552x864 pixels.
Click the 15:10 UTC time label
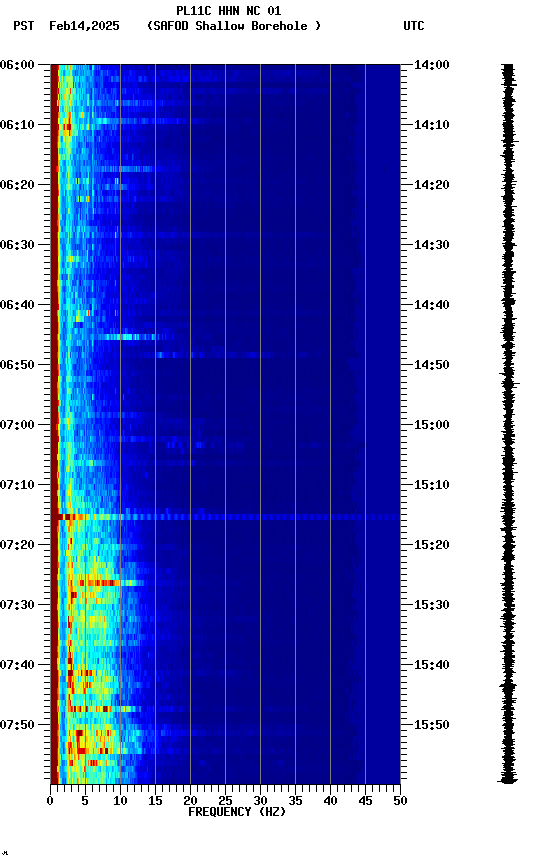point(432,485)
